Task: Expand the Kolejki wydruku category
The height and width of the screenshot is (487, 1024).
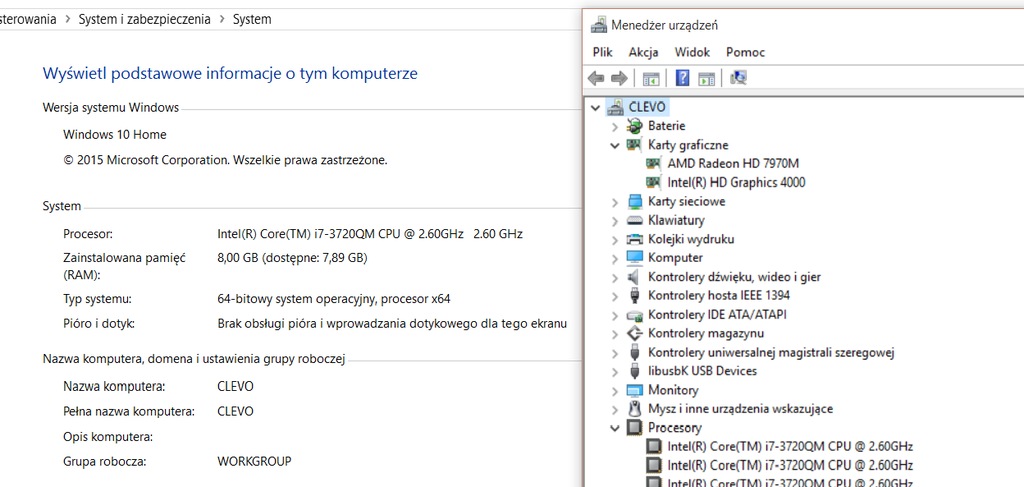Action: [x=615, y=240]
